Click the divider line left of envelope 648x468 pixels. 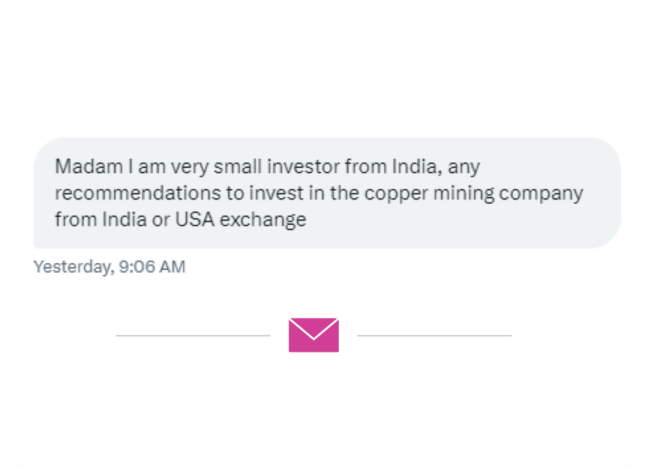[193, 335]
